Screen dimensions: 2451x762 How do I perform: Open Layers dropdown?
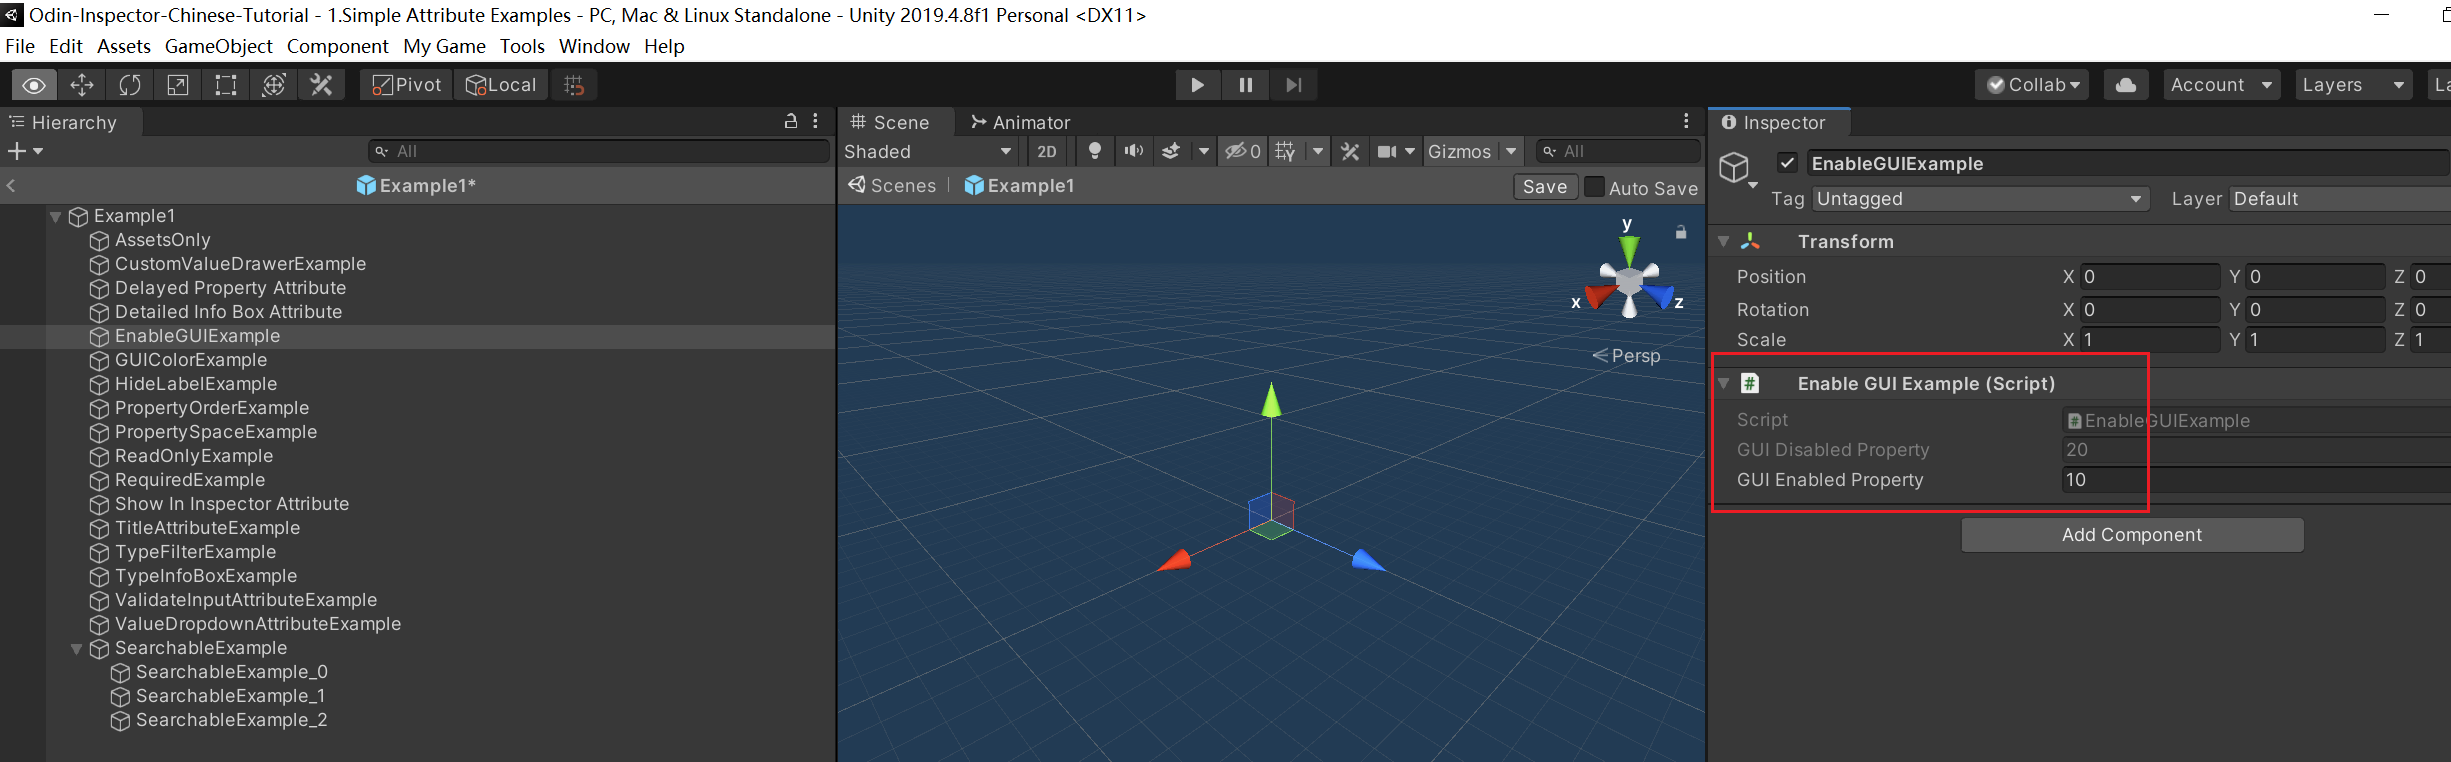2352,85
